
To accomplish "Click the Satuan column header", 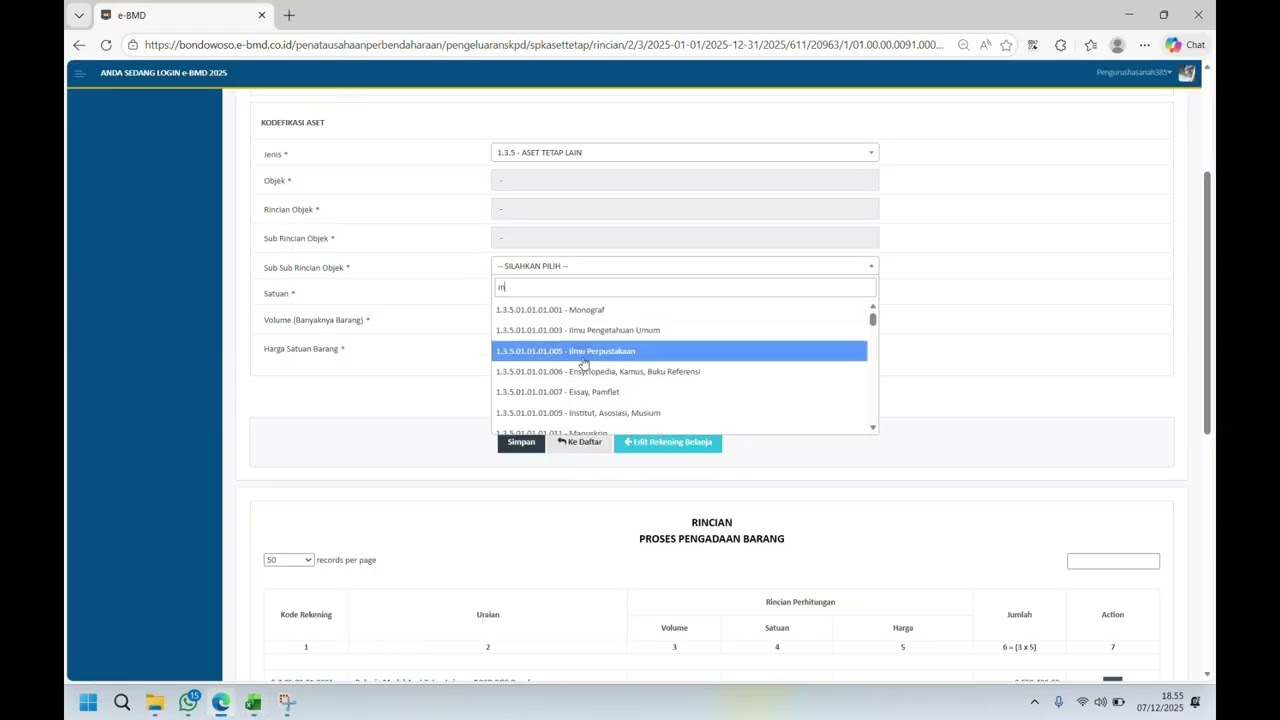I will (x=777, y=628).
